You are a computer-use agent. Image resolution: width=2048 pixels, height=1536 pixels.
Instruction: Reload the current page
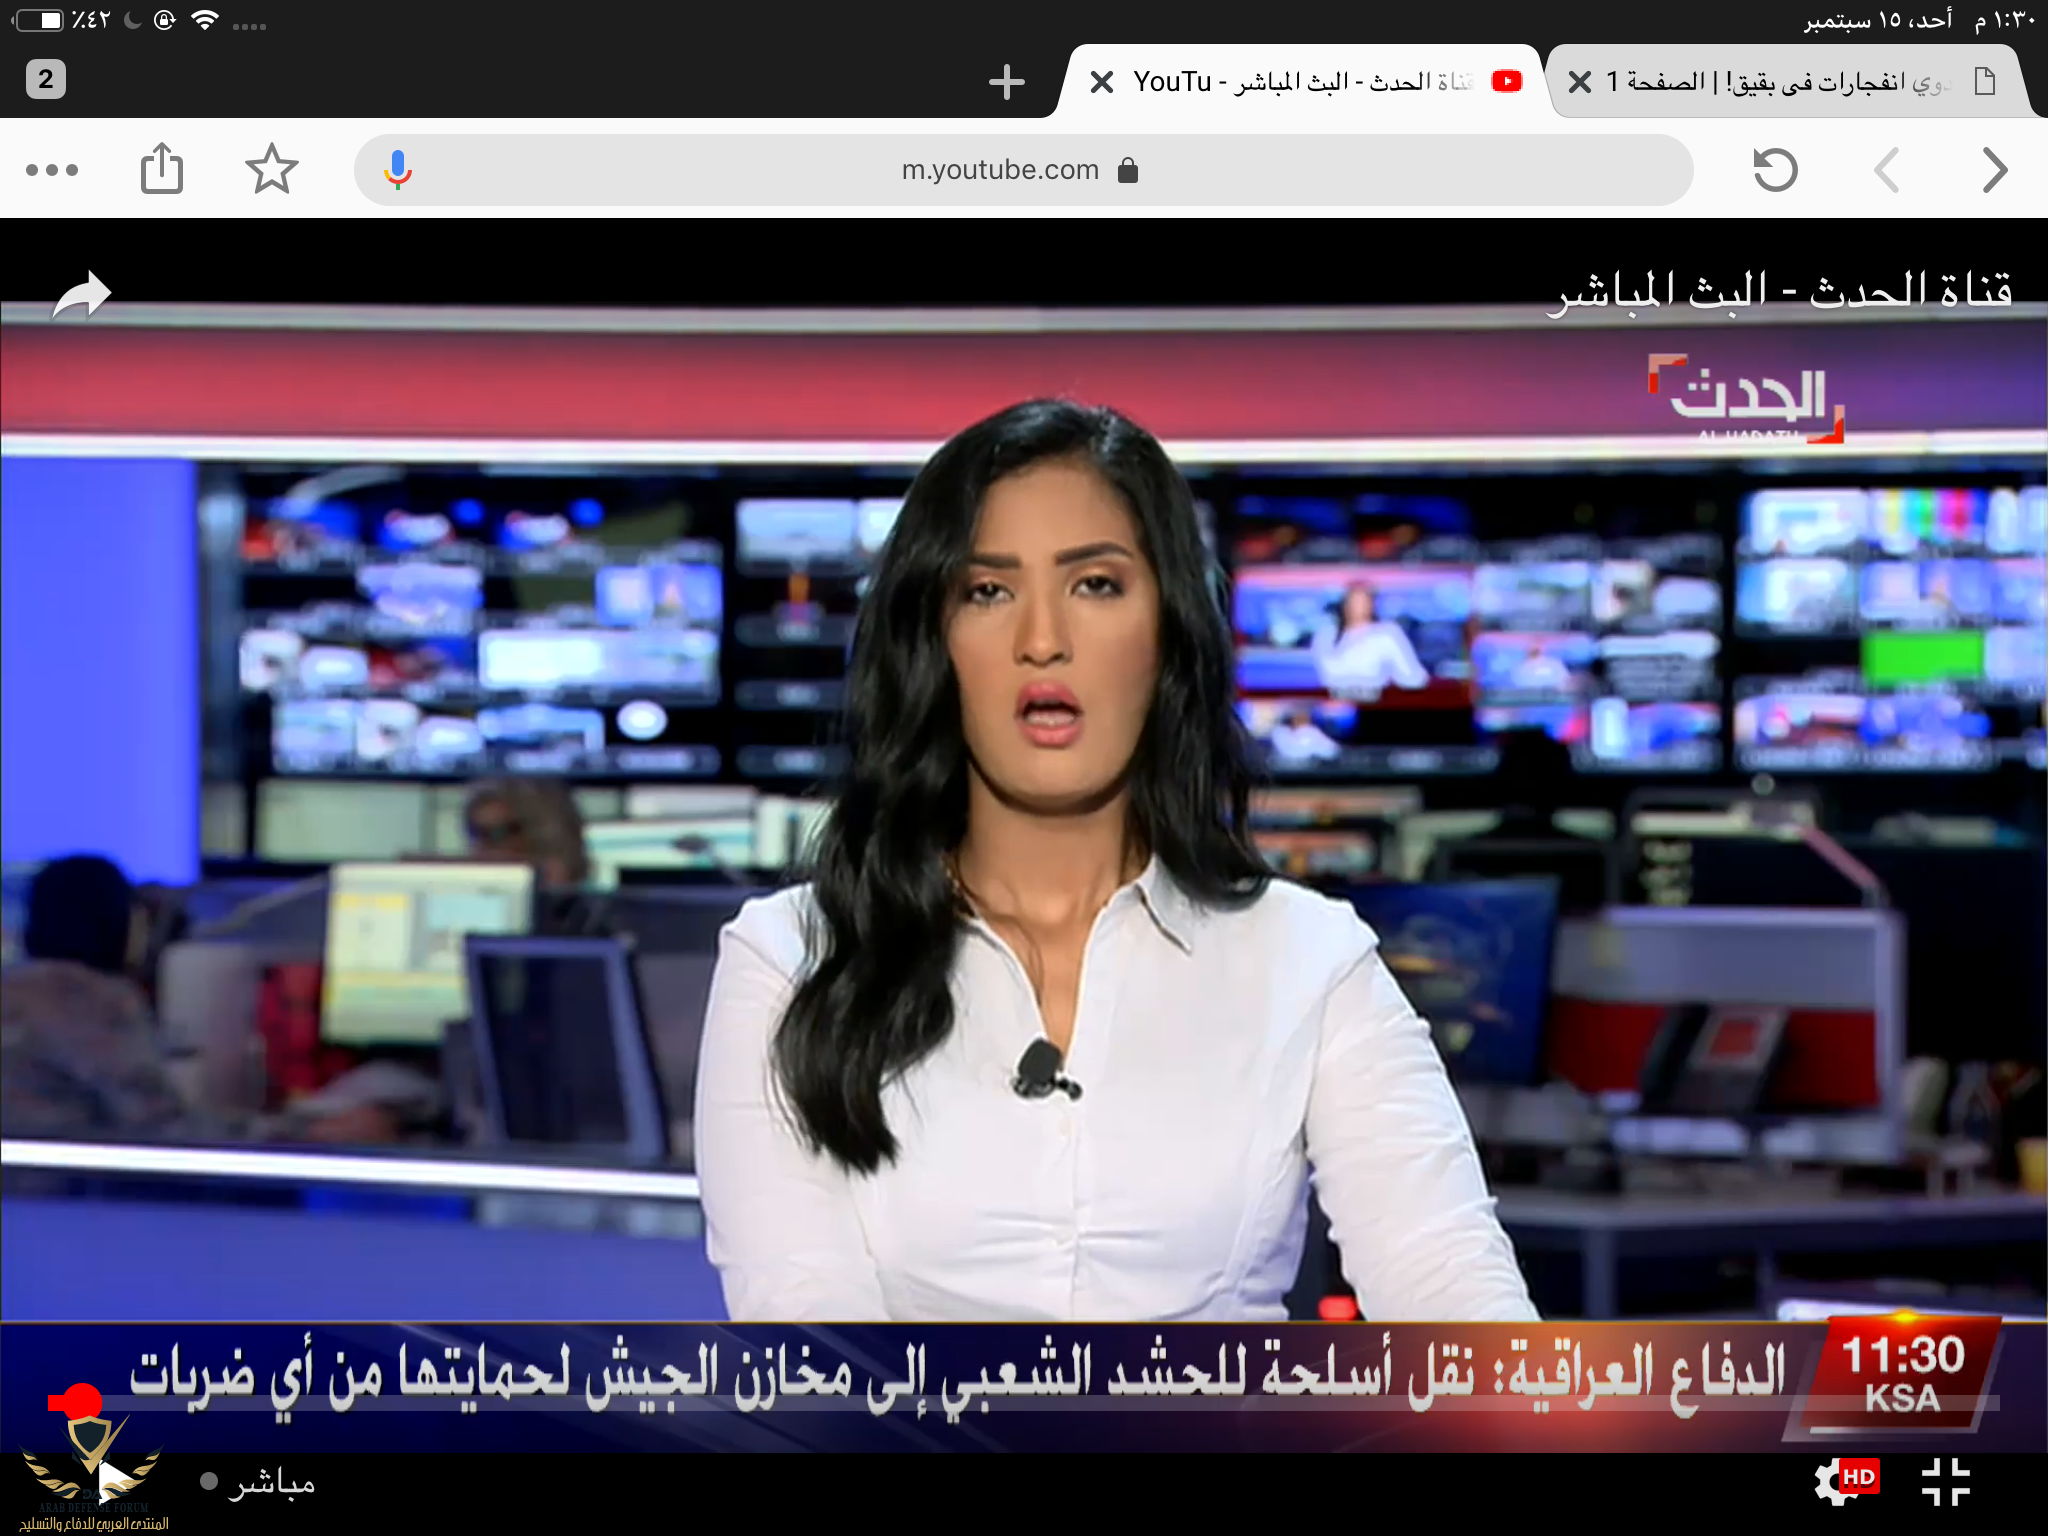(1775, 169)
